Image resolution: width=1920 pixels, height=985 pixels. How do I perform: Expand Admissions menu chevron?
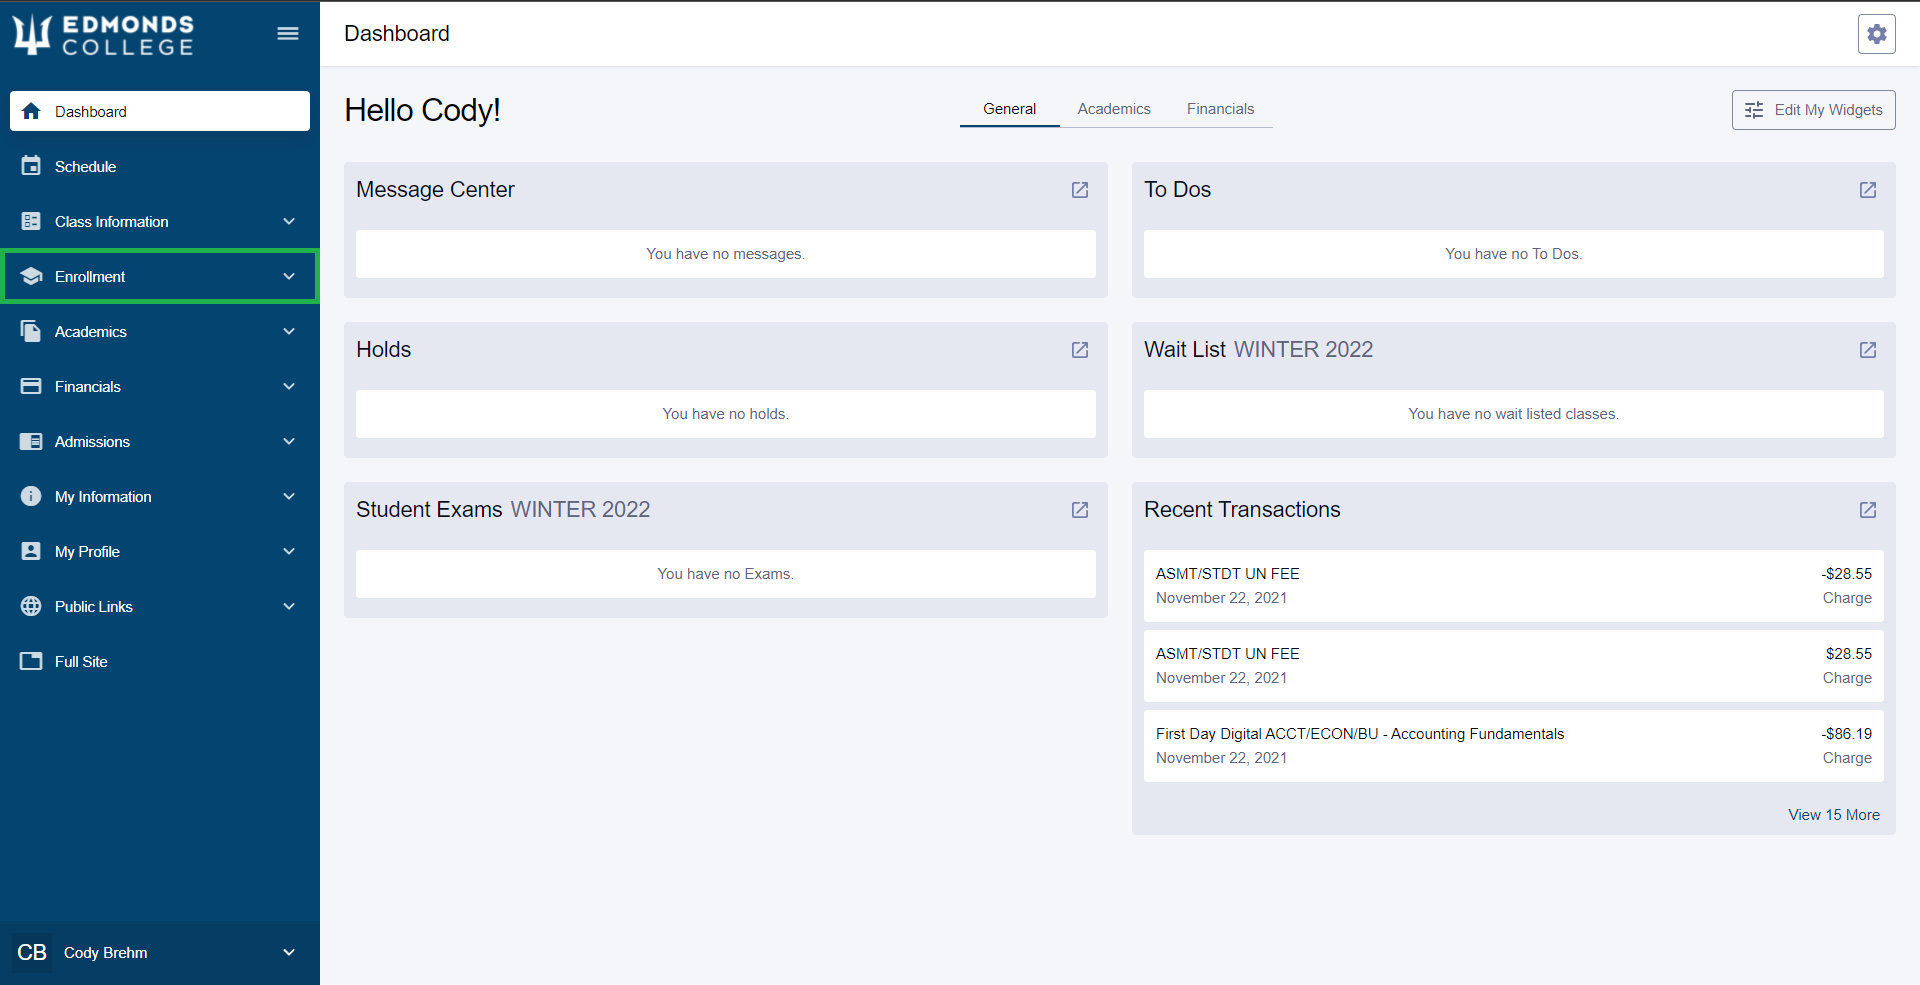pos(289,441)
